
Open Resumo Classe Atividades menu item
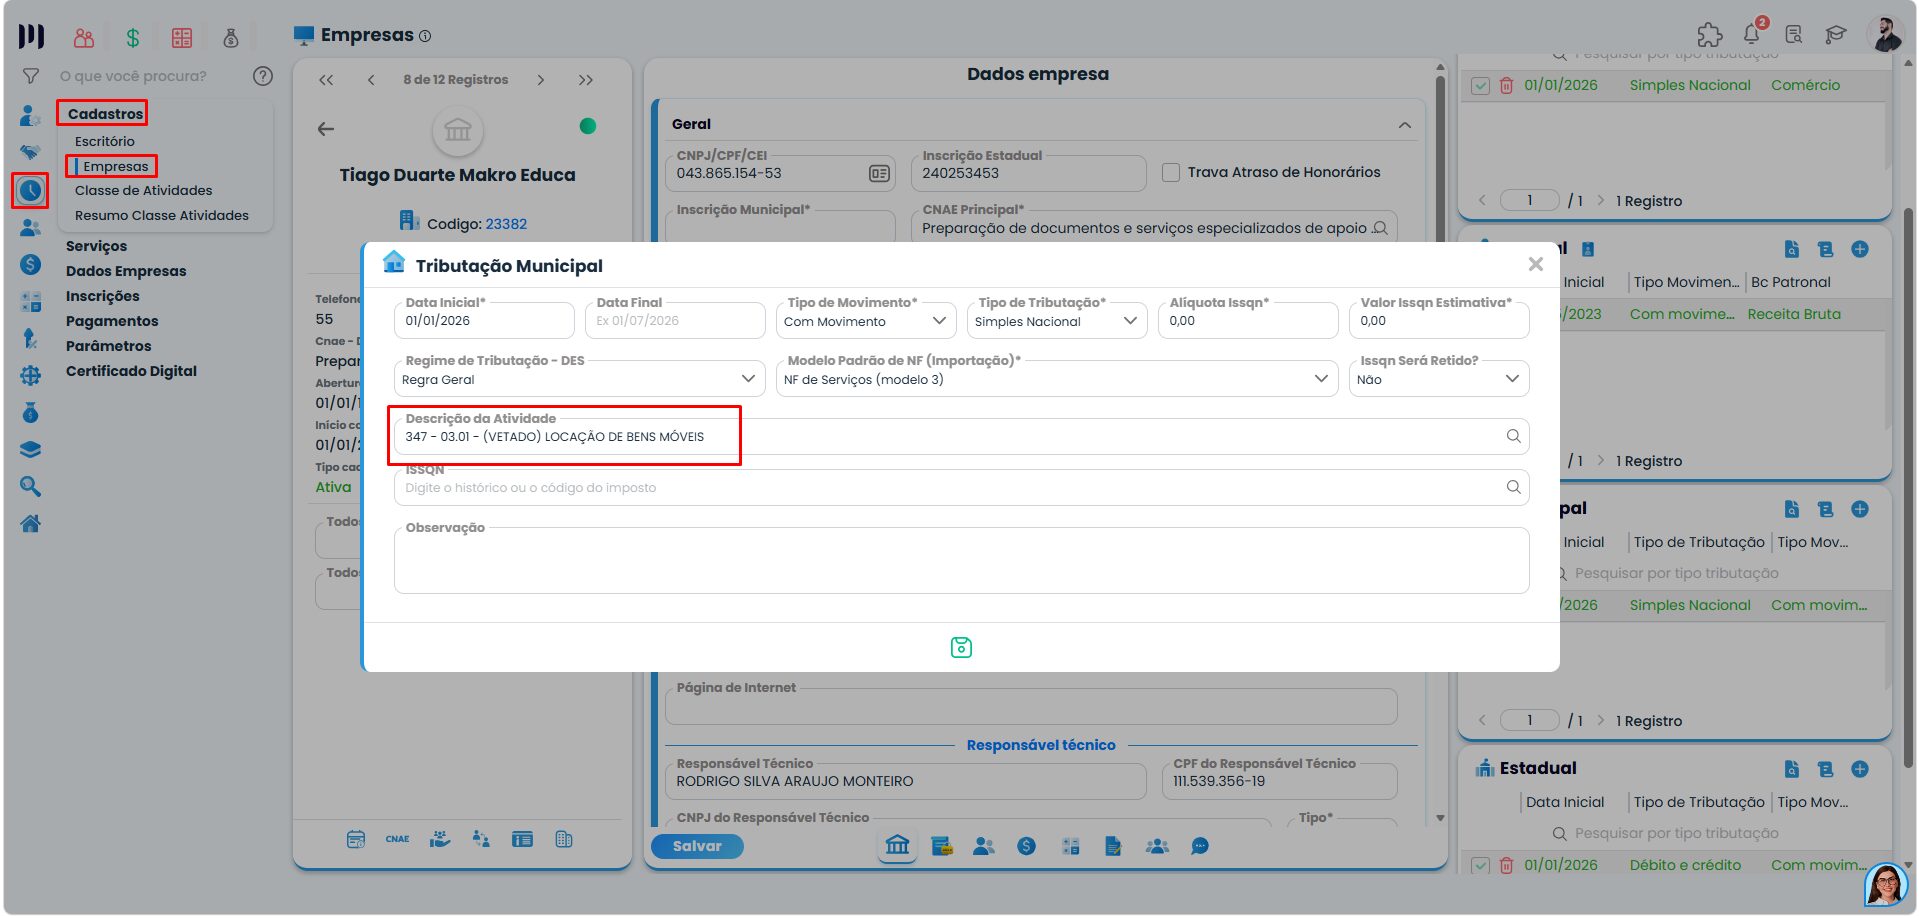161,216
